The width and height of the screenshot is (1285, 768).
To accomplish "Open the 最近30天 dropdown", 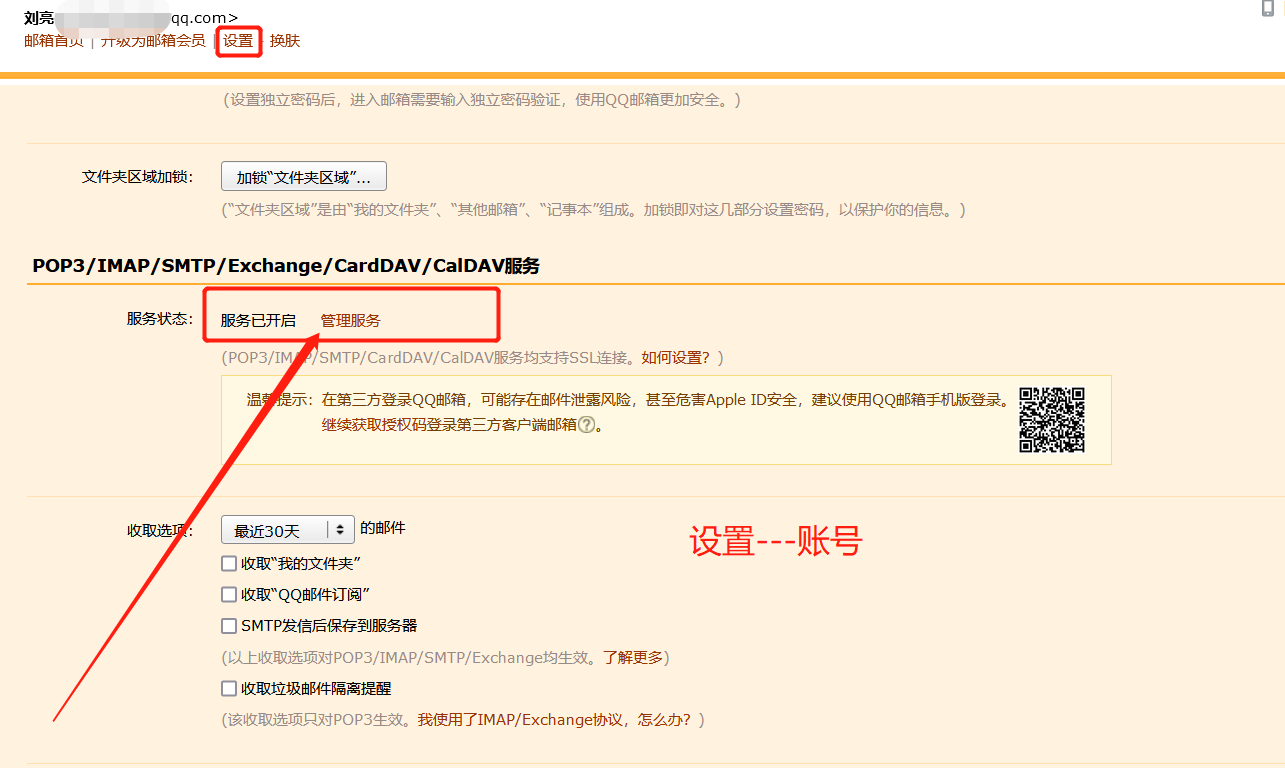I will click(x=288, y=531).
